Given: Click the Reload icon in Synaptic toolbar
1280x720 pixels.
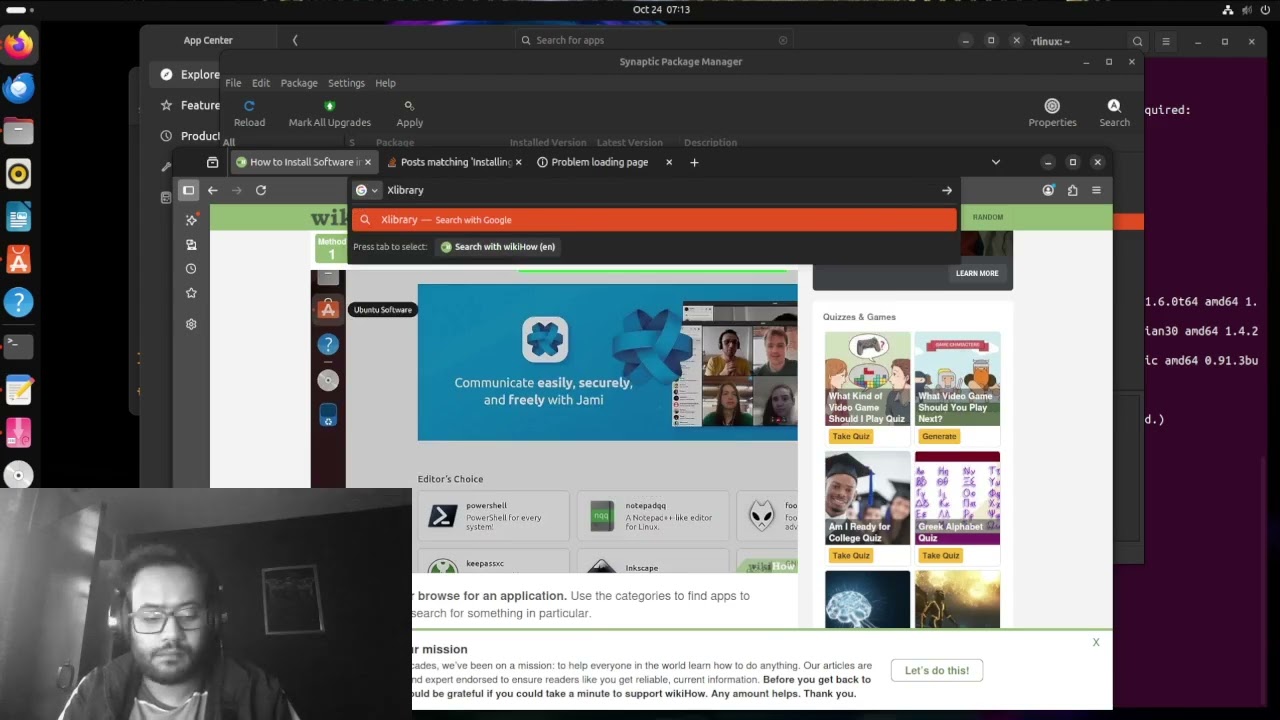Looking at the screenshot, I should (x=249, y=113).
